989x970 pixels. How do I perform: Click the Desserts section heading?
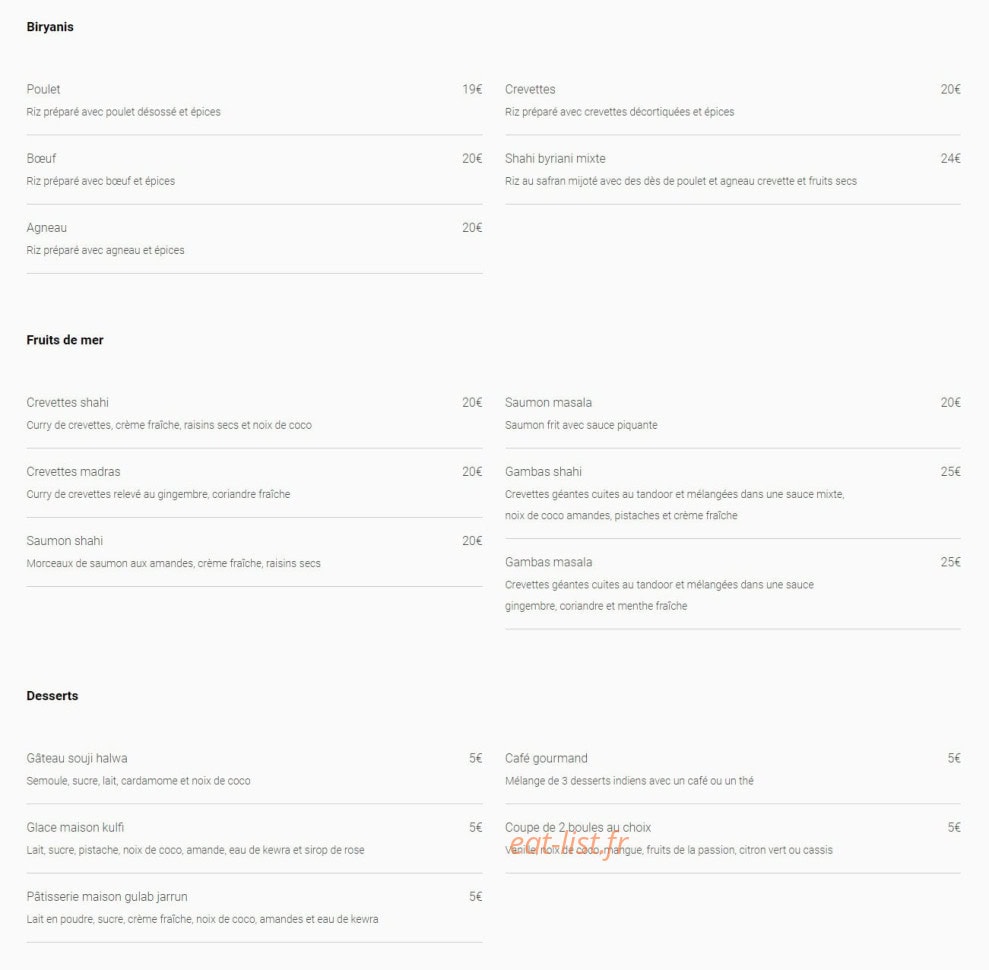[52, 696]
